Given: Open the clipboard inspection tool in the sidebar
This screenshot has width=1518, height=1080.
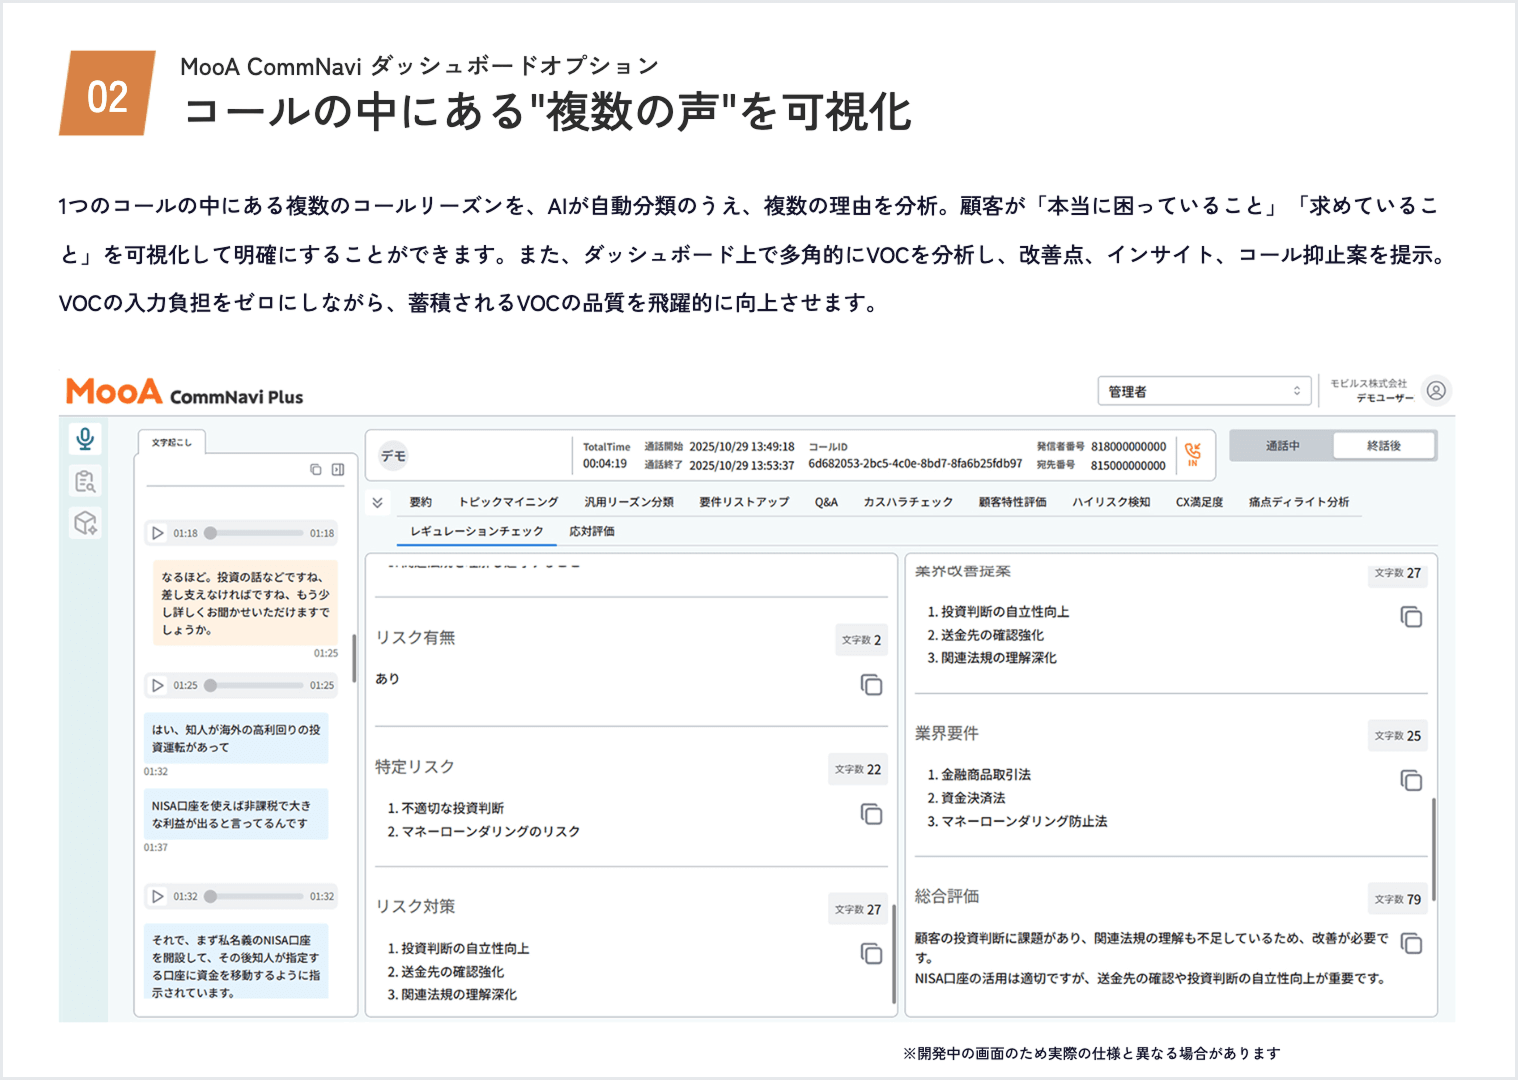Looking at the screenshot, I should tap(85, 480).
